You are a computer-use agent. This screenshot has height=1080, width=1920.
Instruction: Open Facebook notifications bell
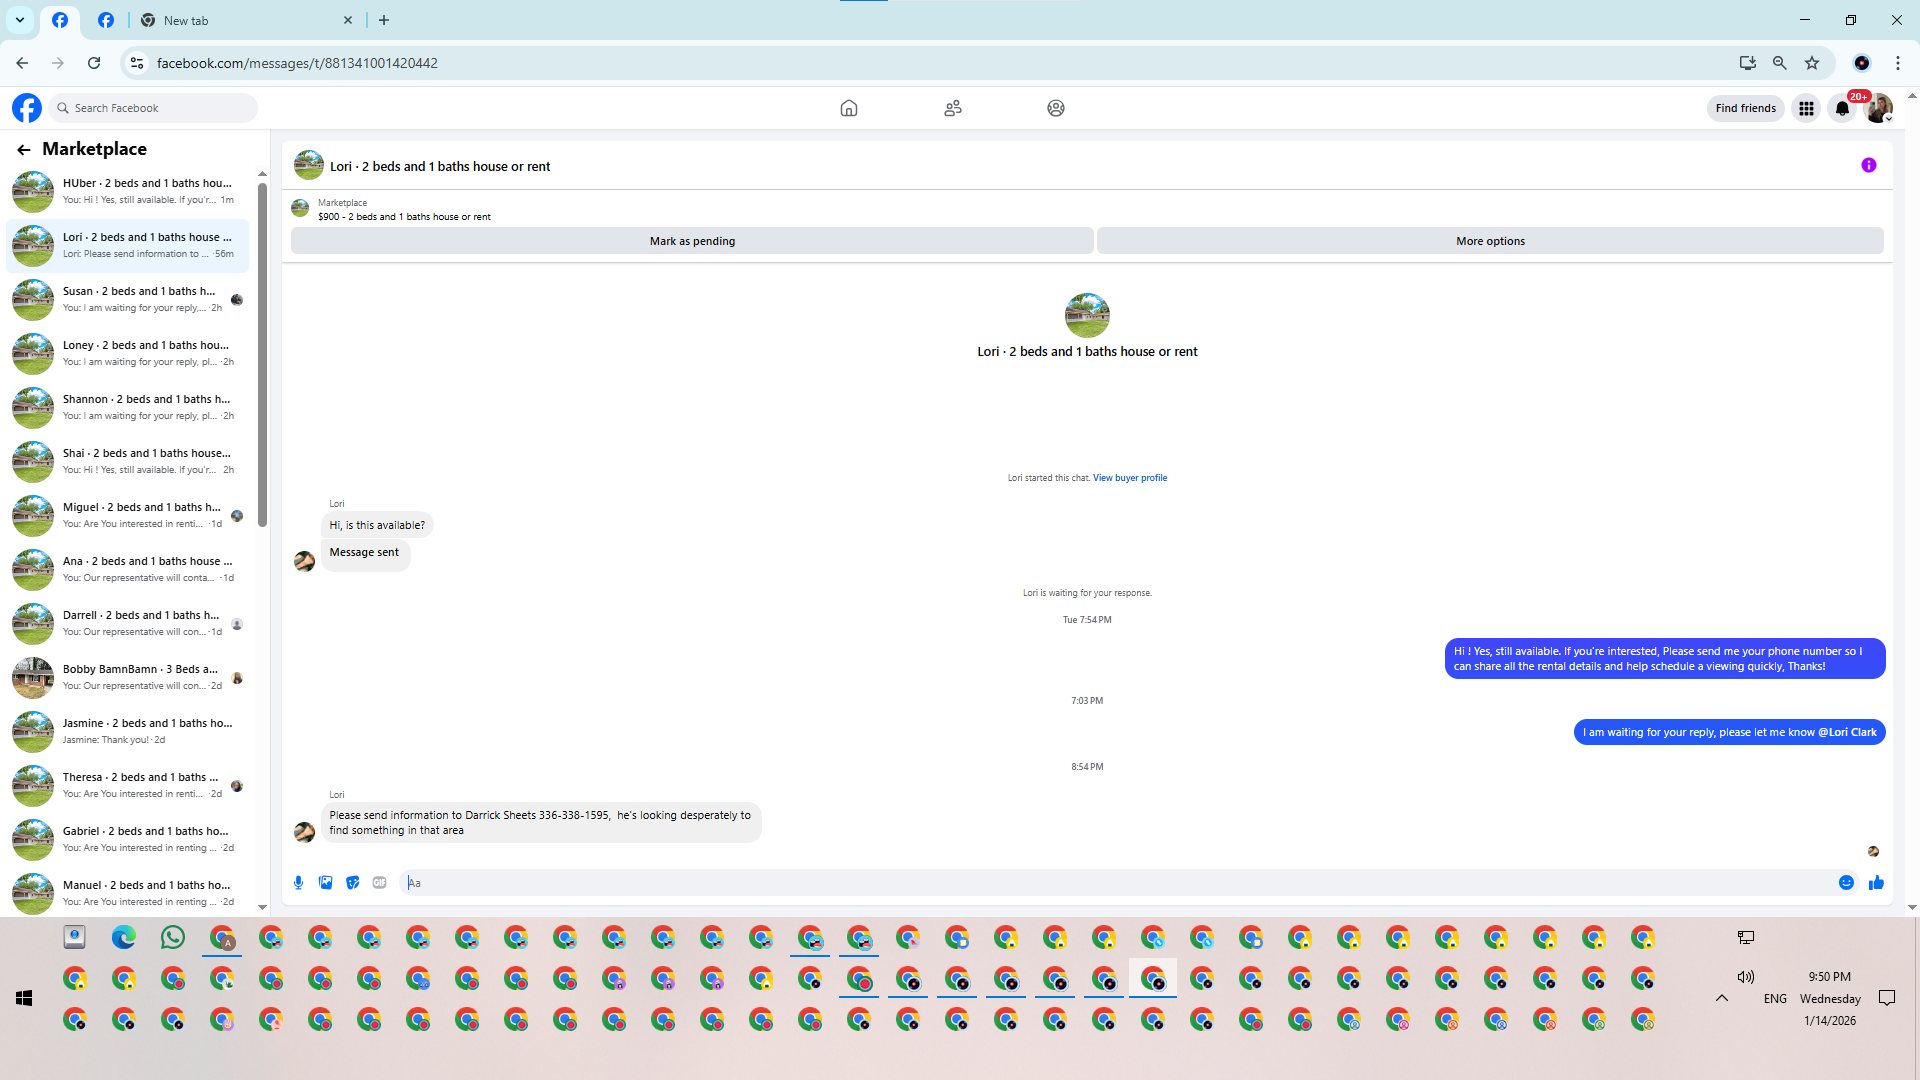pyautogui.click(x=1842, y=108)
